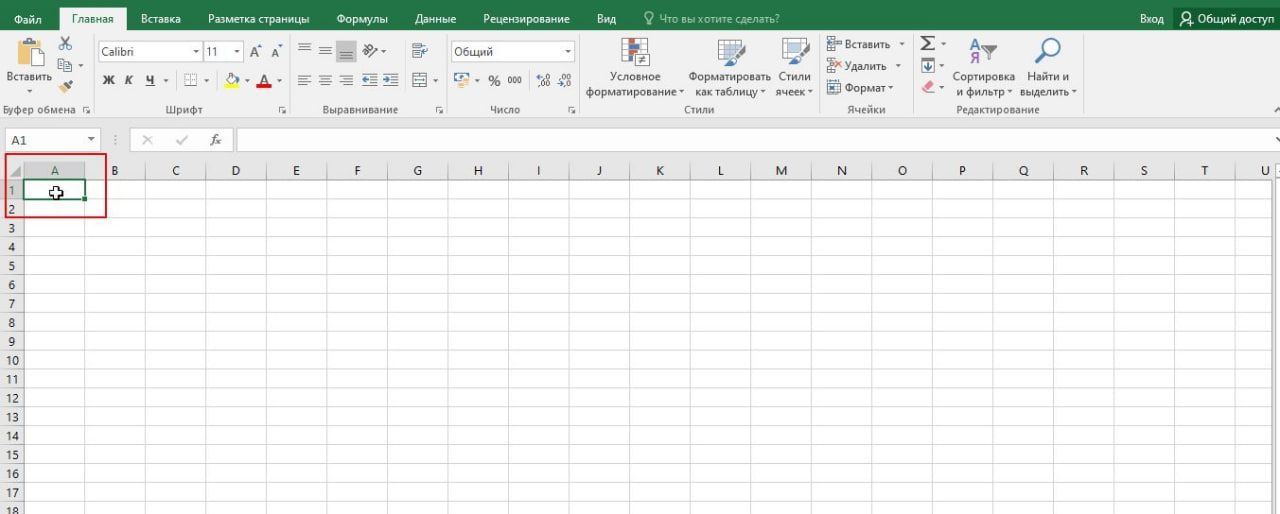Open the font size 11 dropdown
This screenshot has height=514, width=1280.
237,51
